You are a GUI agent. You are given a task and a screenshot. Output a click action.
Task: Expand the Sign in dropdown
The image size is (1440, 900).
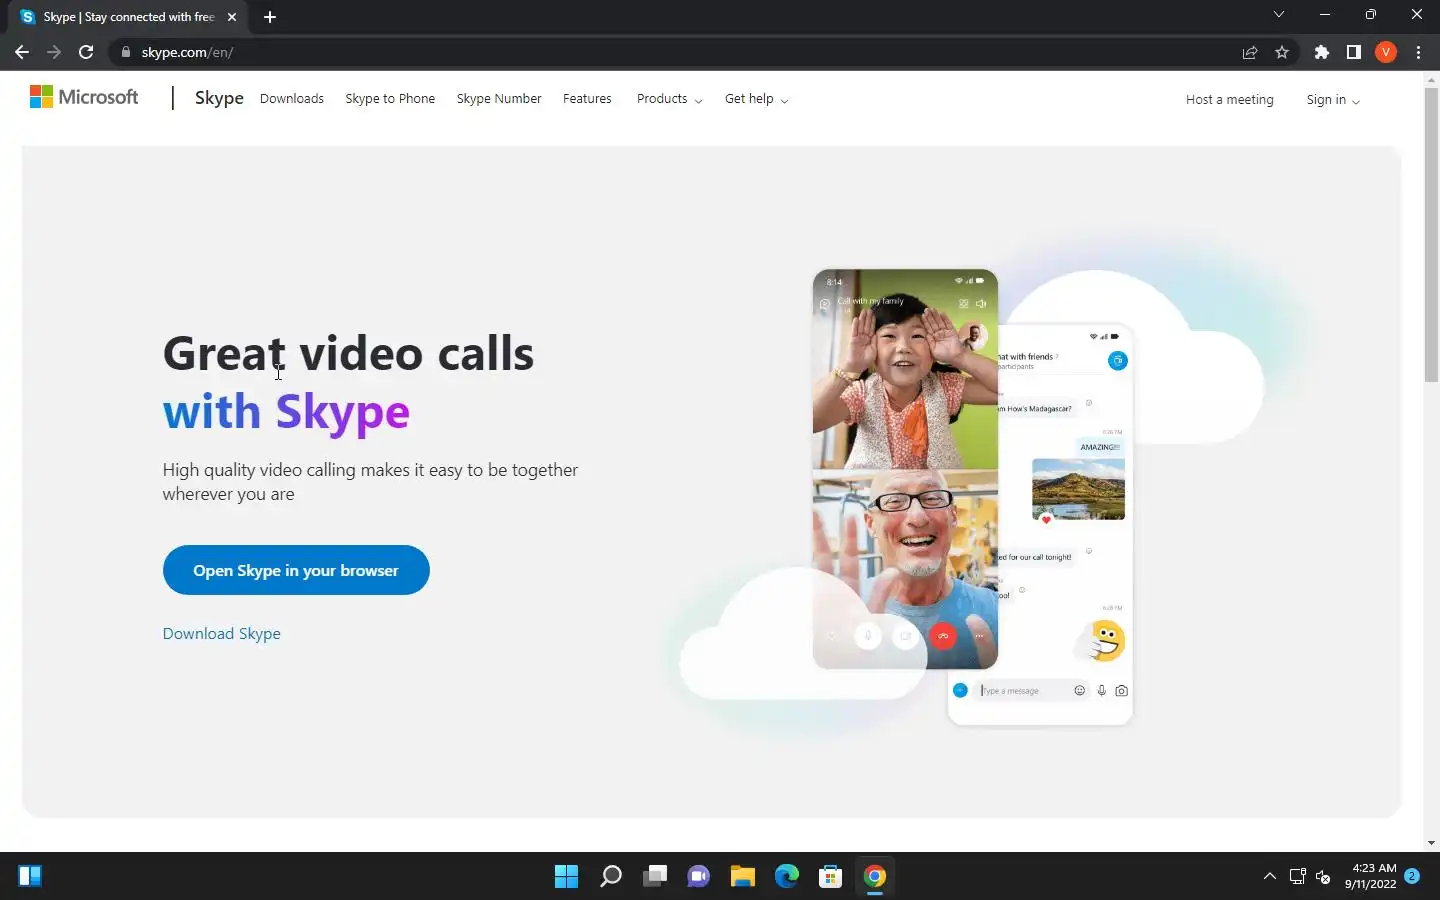[x=1333, y=100]
